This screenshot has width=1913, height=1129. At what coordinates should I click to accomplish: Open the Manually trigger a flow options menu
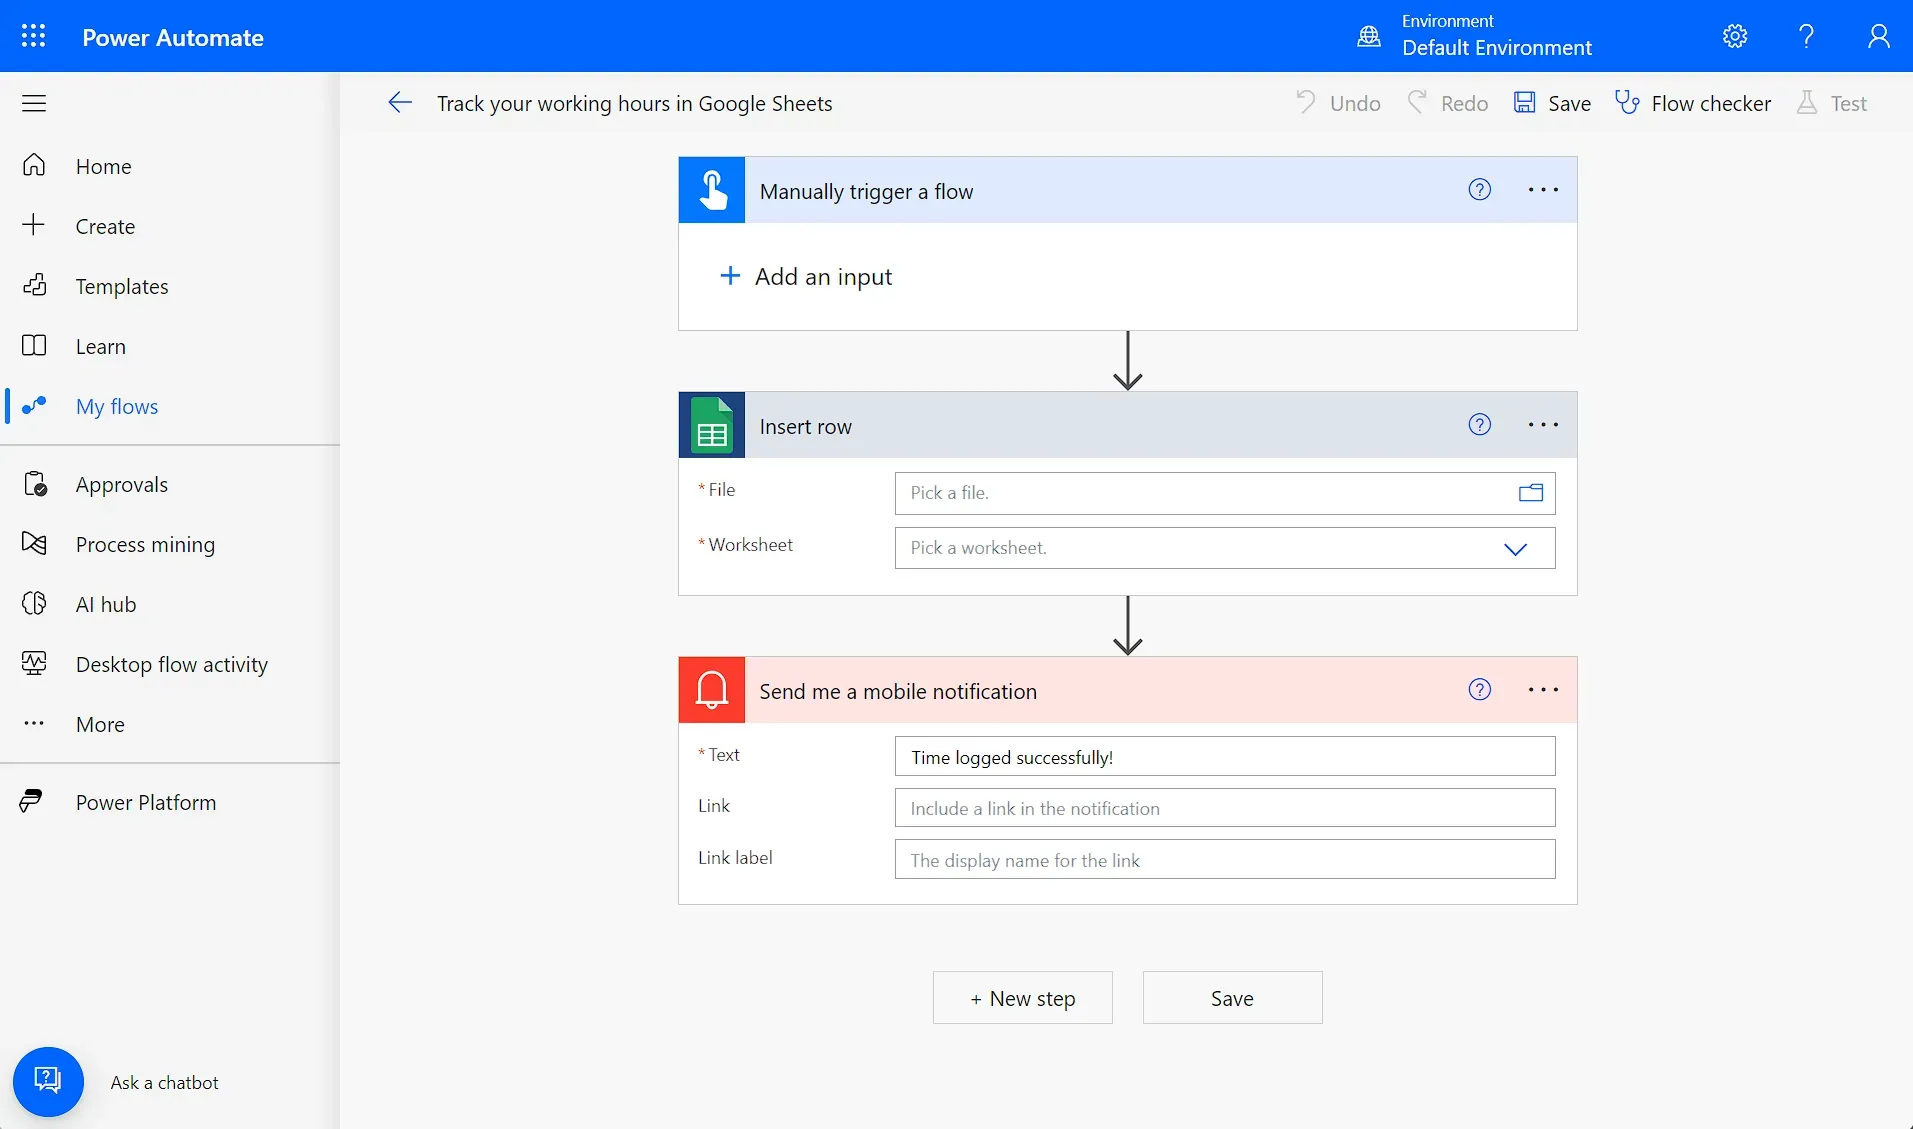point(1542,189)
